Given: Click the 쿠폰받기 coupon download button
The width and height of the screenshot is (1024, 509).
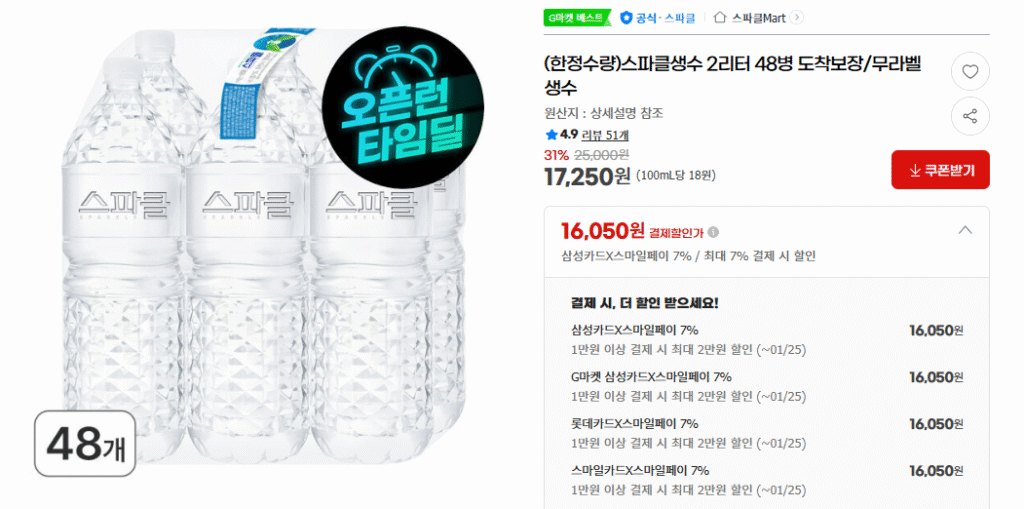Looking at the screenshot, I should coord(940,170).
